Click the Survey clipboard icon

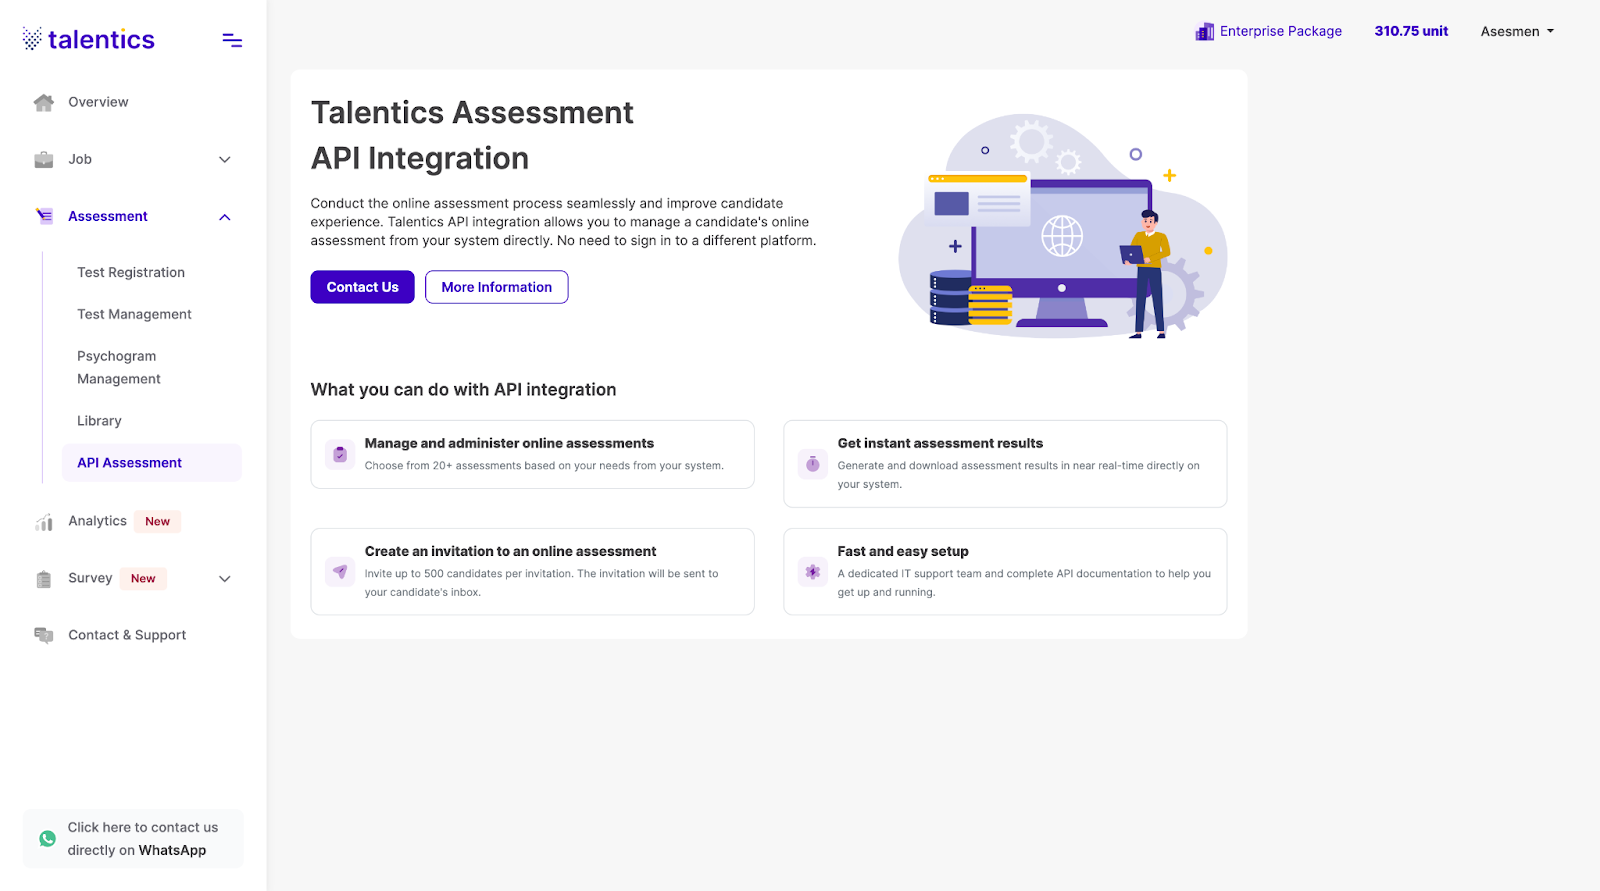pos(44,579)
